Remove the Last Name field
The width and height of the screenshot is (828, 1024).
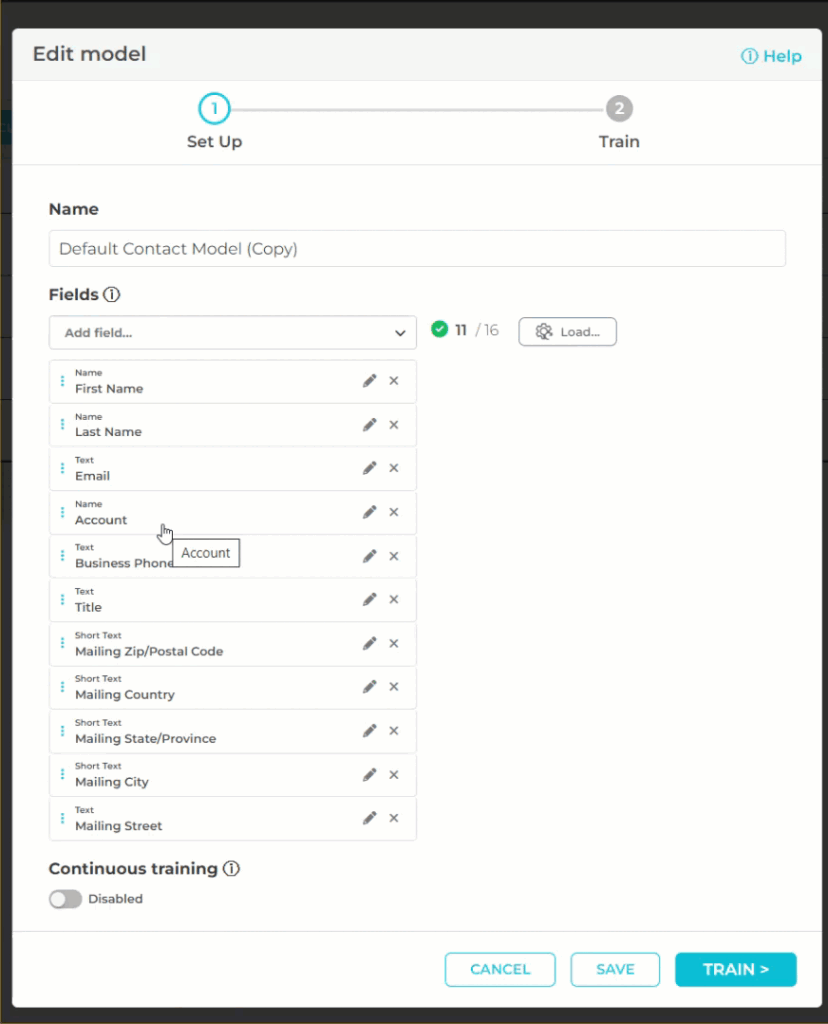tap(394, 425)
